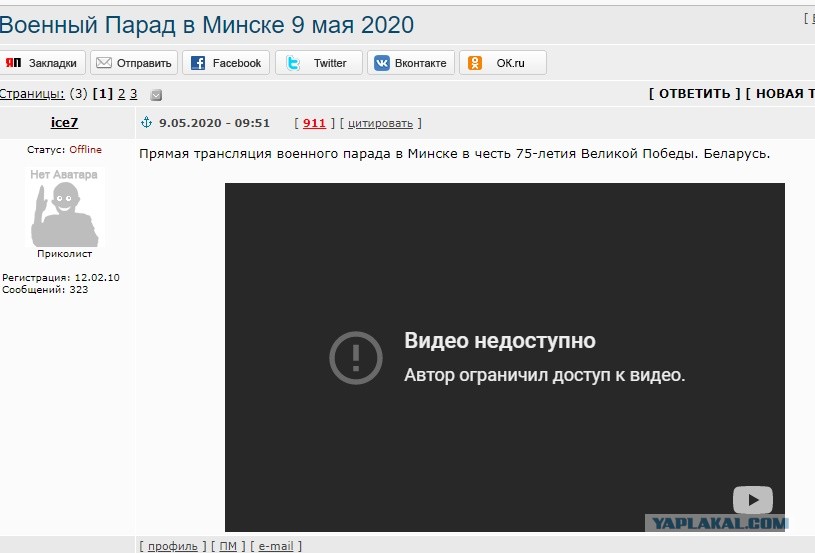
Task: Click the exclamation error icon in video
Action: pyautogui.click(x=356, y=358)
